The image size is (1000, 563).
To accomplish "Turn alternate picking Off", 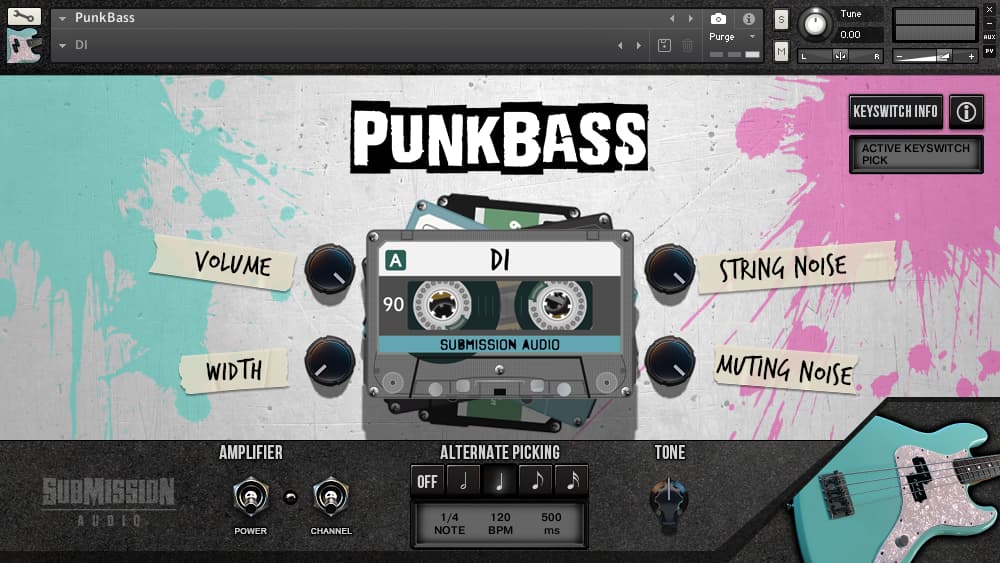I will [x=427, y=481].
